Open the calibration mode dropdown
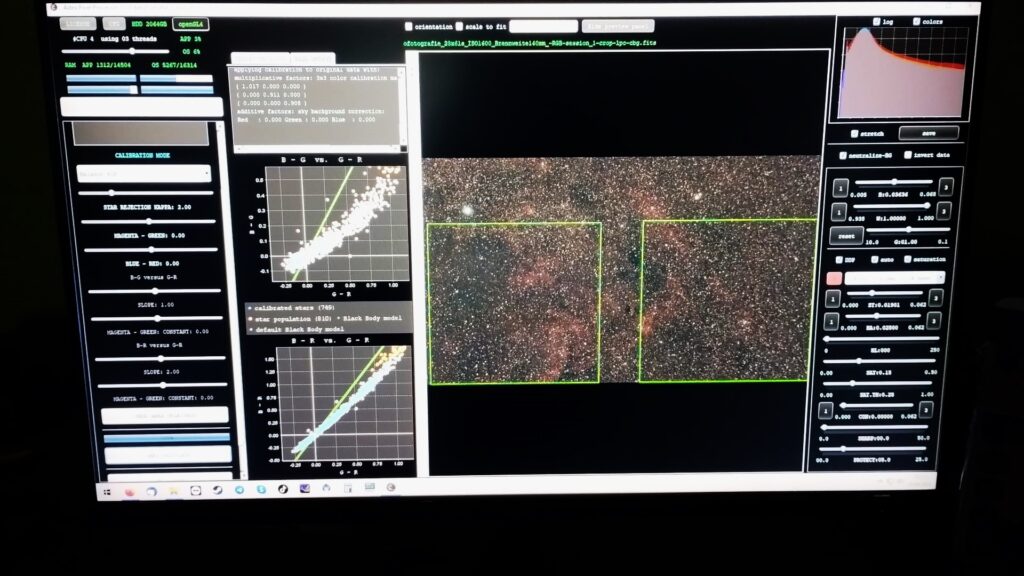 pos(145,173)
